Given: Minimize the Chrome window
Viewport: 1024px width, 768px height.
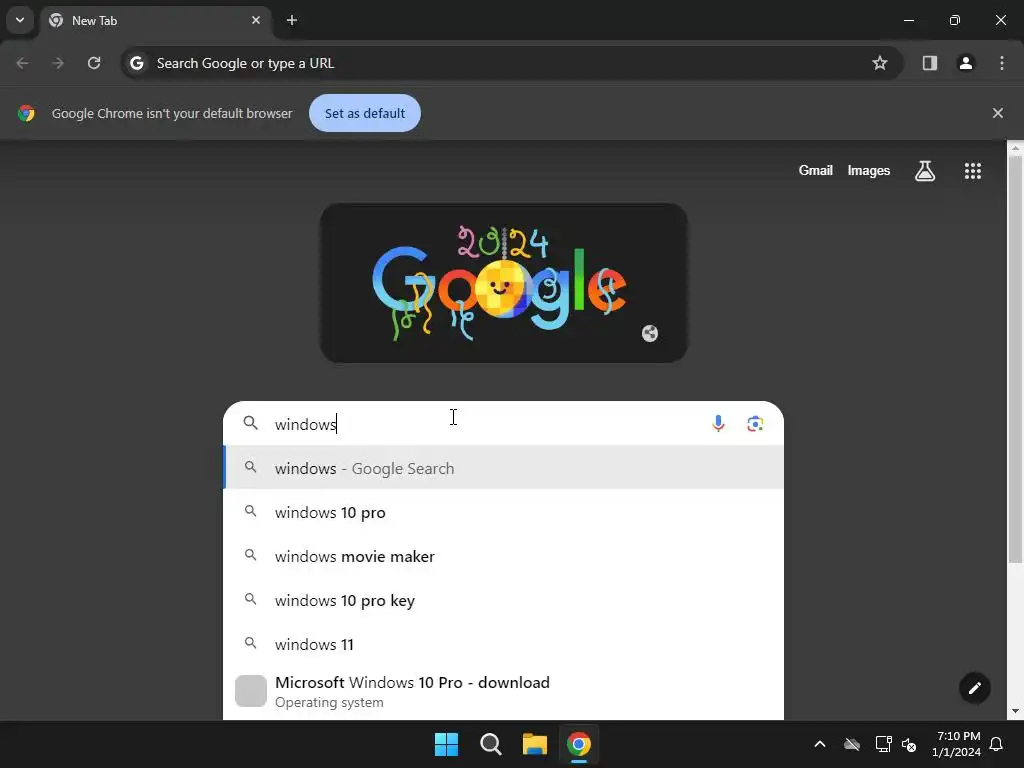Looking at the screenshot, I should (x=908, y=20).
